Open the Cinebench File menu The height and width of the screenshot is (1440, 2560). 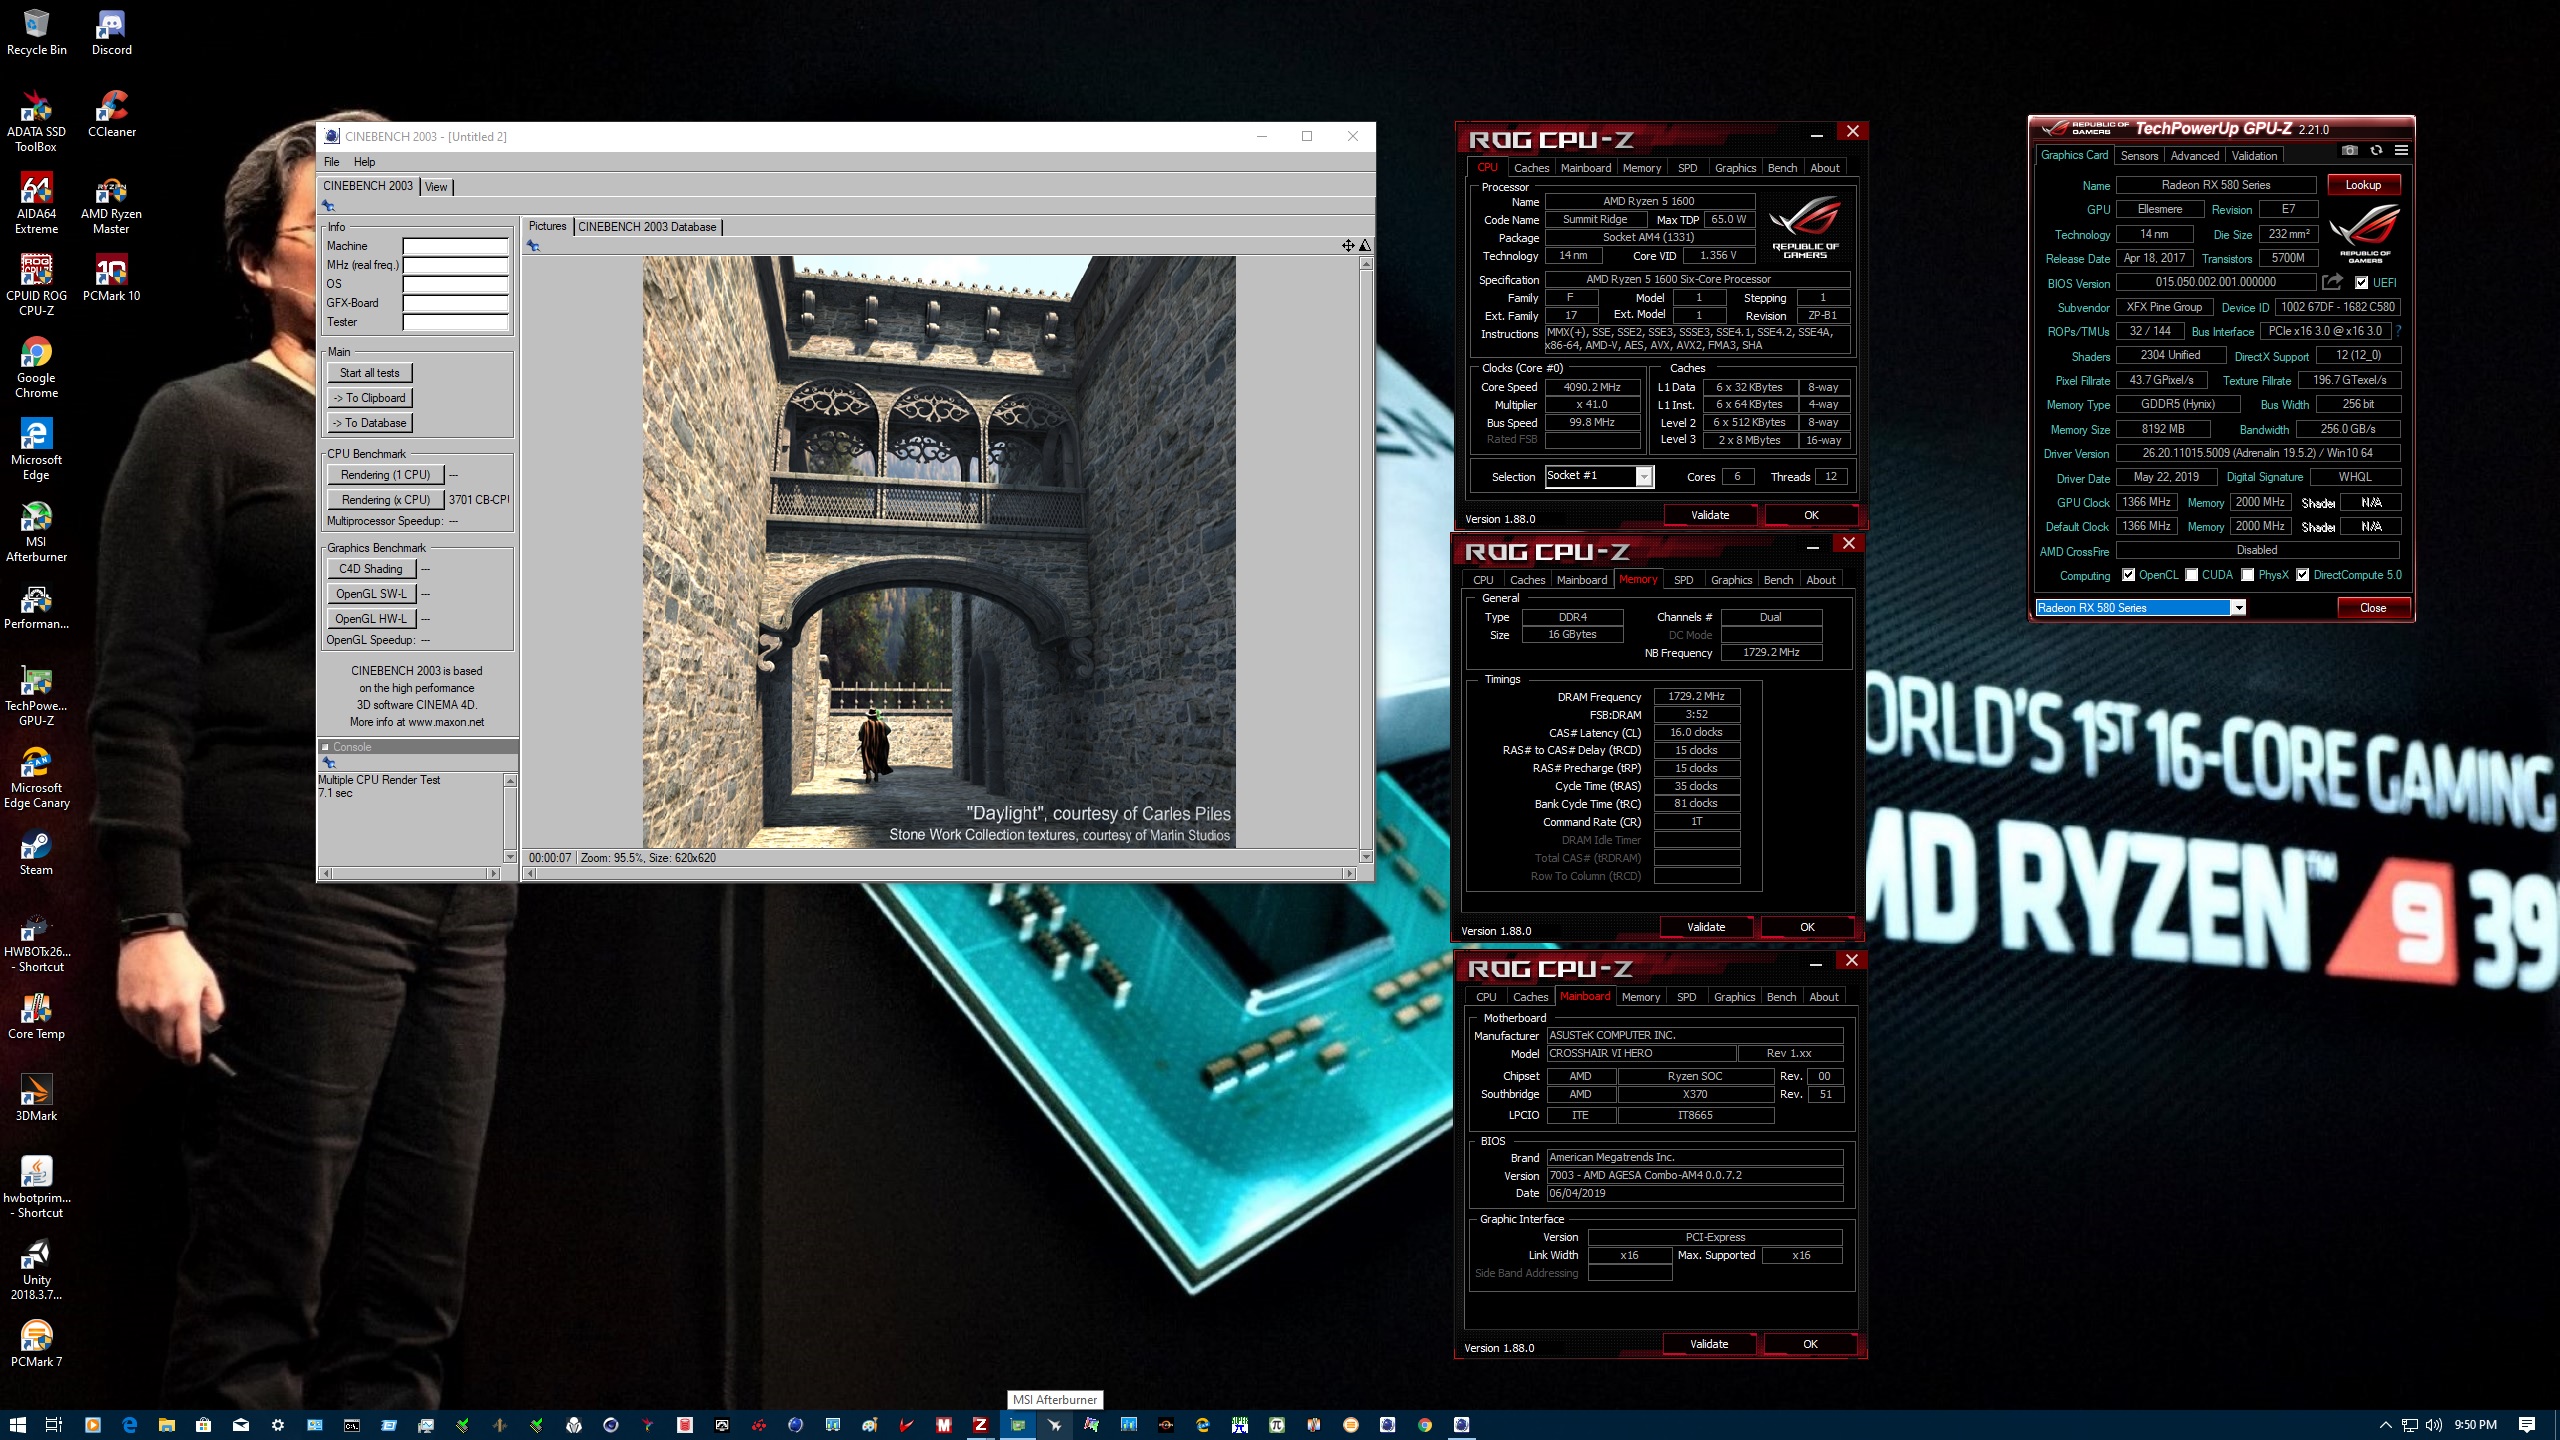coord(331,162)
